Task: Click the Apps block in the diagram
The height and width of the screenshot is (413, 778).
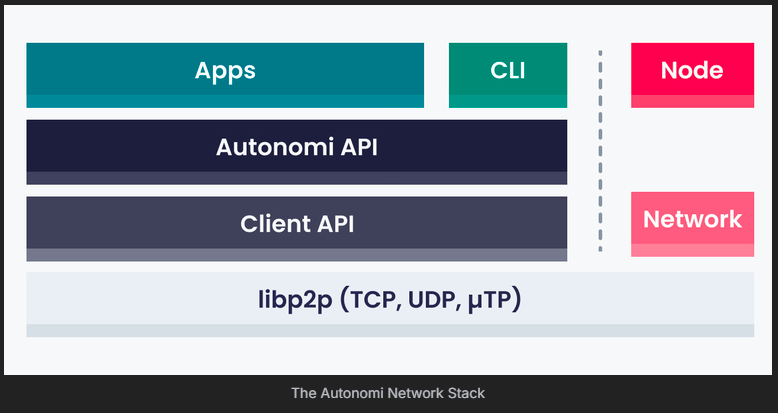Action: 225,75
